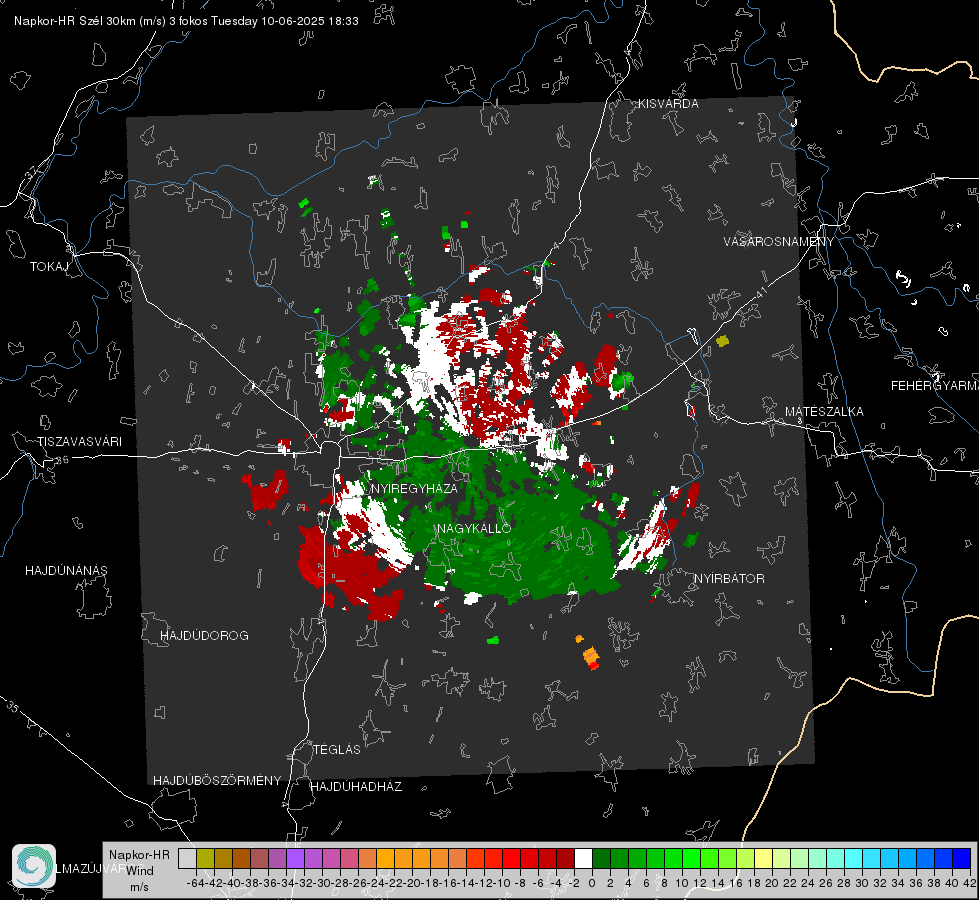979x900 pixels.
Task: Click the VÁSÁROSNAMÉNY town label
Action: [x=778, y=241]
